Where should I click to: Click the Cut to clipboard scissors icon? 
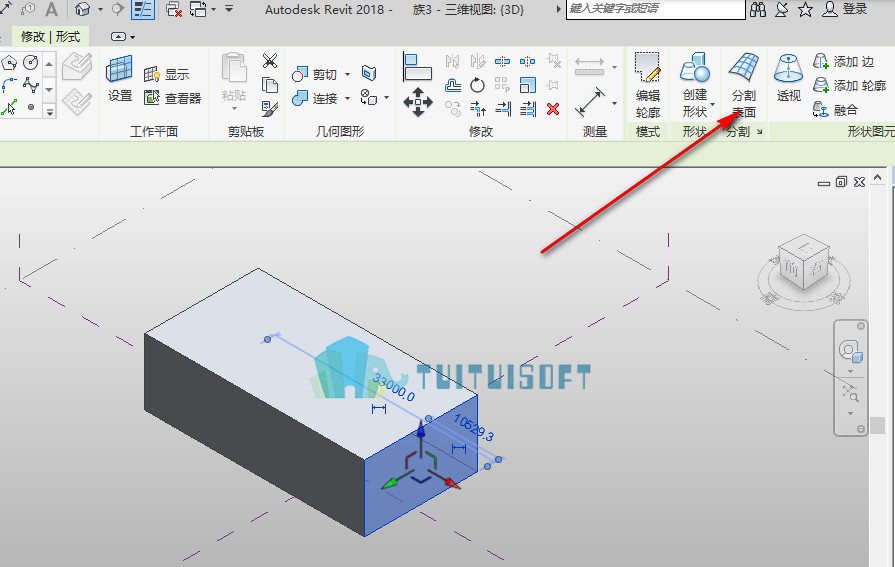[x=269, y=61]
